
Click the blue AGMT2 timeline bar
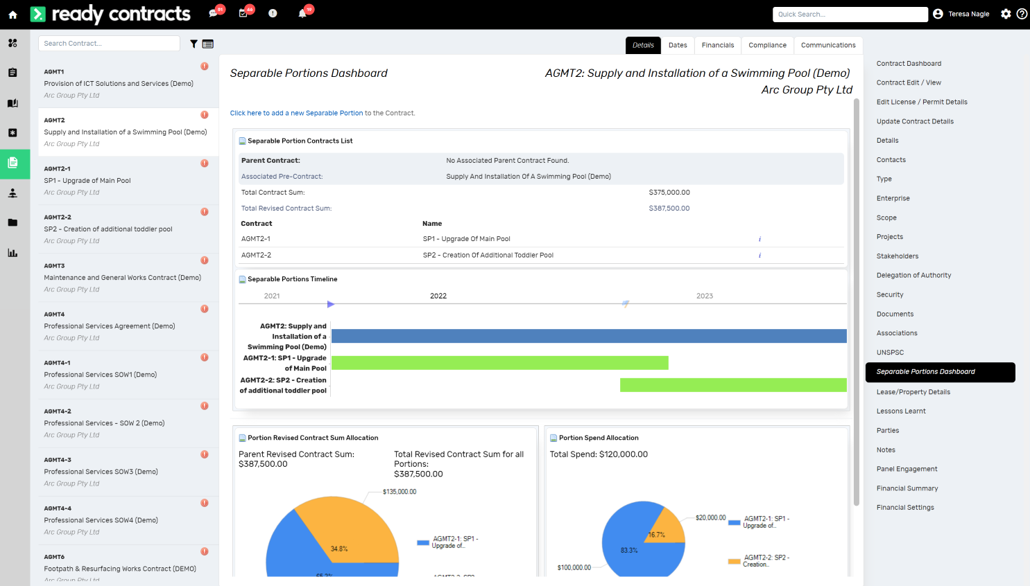point(589,336)
